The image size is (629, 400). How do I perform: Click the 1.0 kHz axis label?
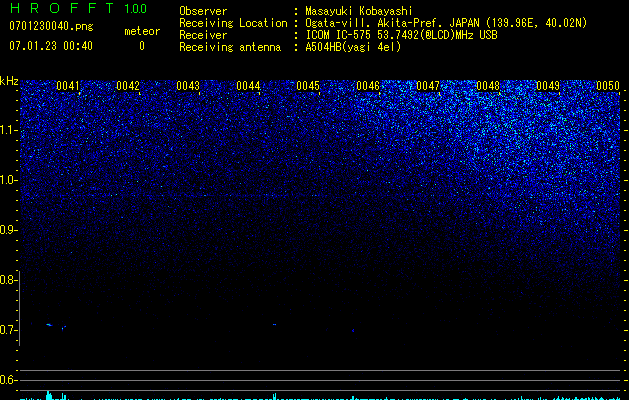[x=8, y=180]
